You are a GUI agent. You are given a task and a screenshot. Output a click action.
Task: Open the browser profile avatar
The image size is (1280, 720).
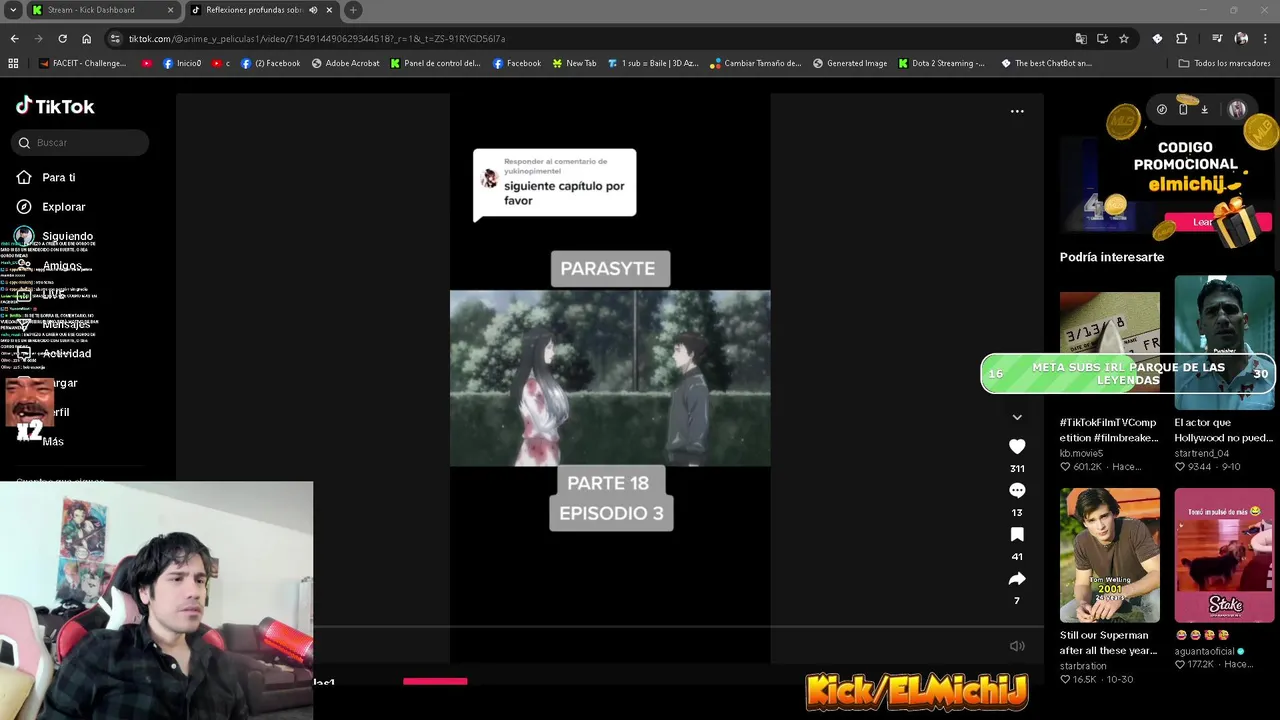click(1241, 38)
